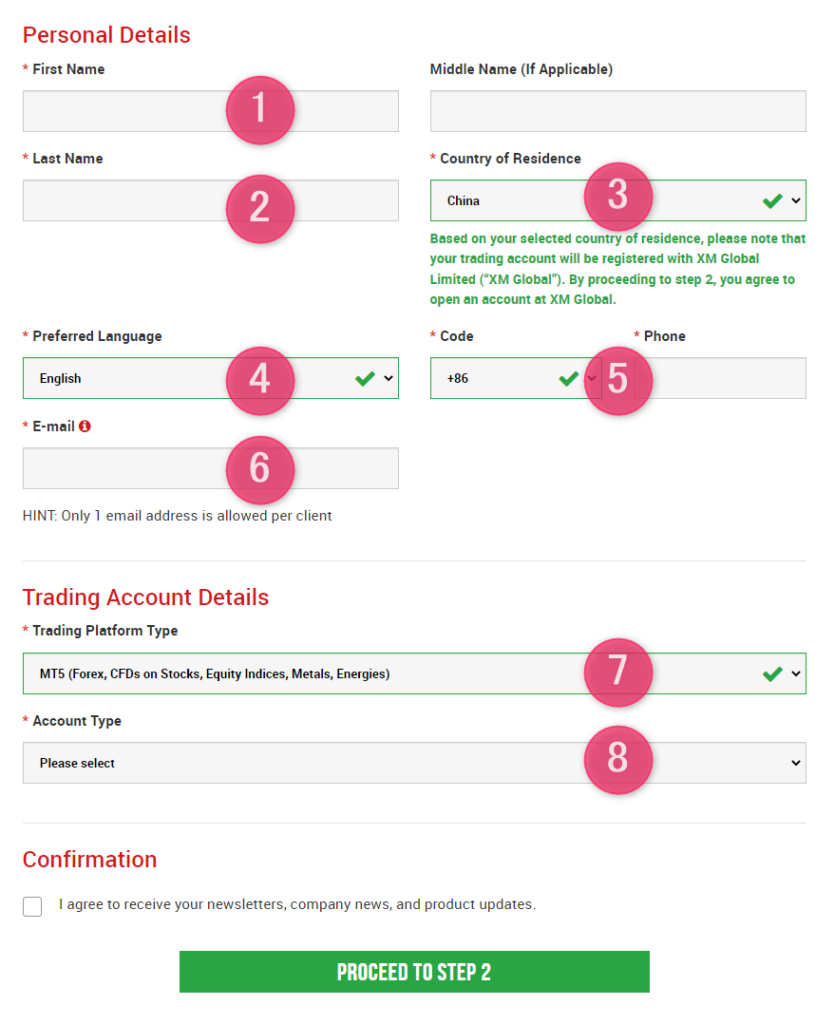Open the phone Code +86 dropdown

click(516, 378)
